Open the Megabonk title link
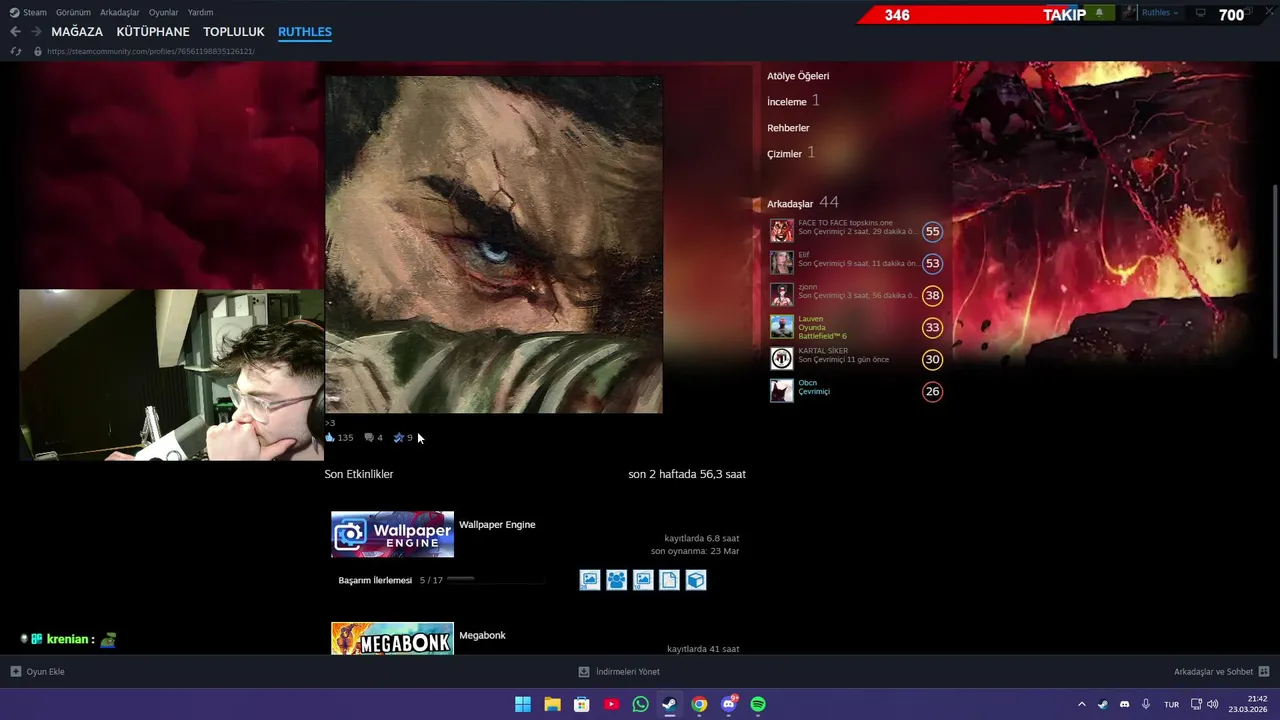1280x720 pixels. pos(482,635)
